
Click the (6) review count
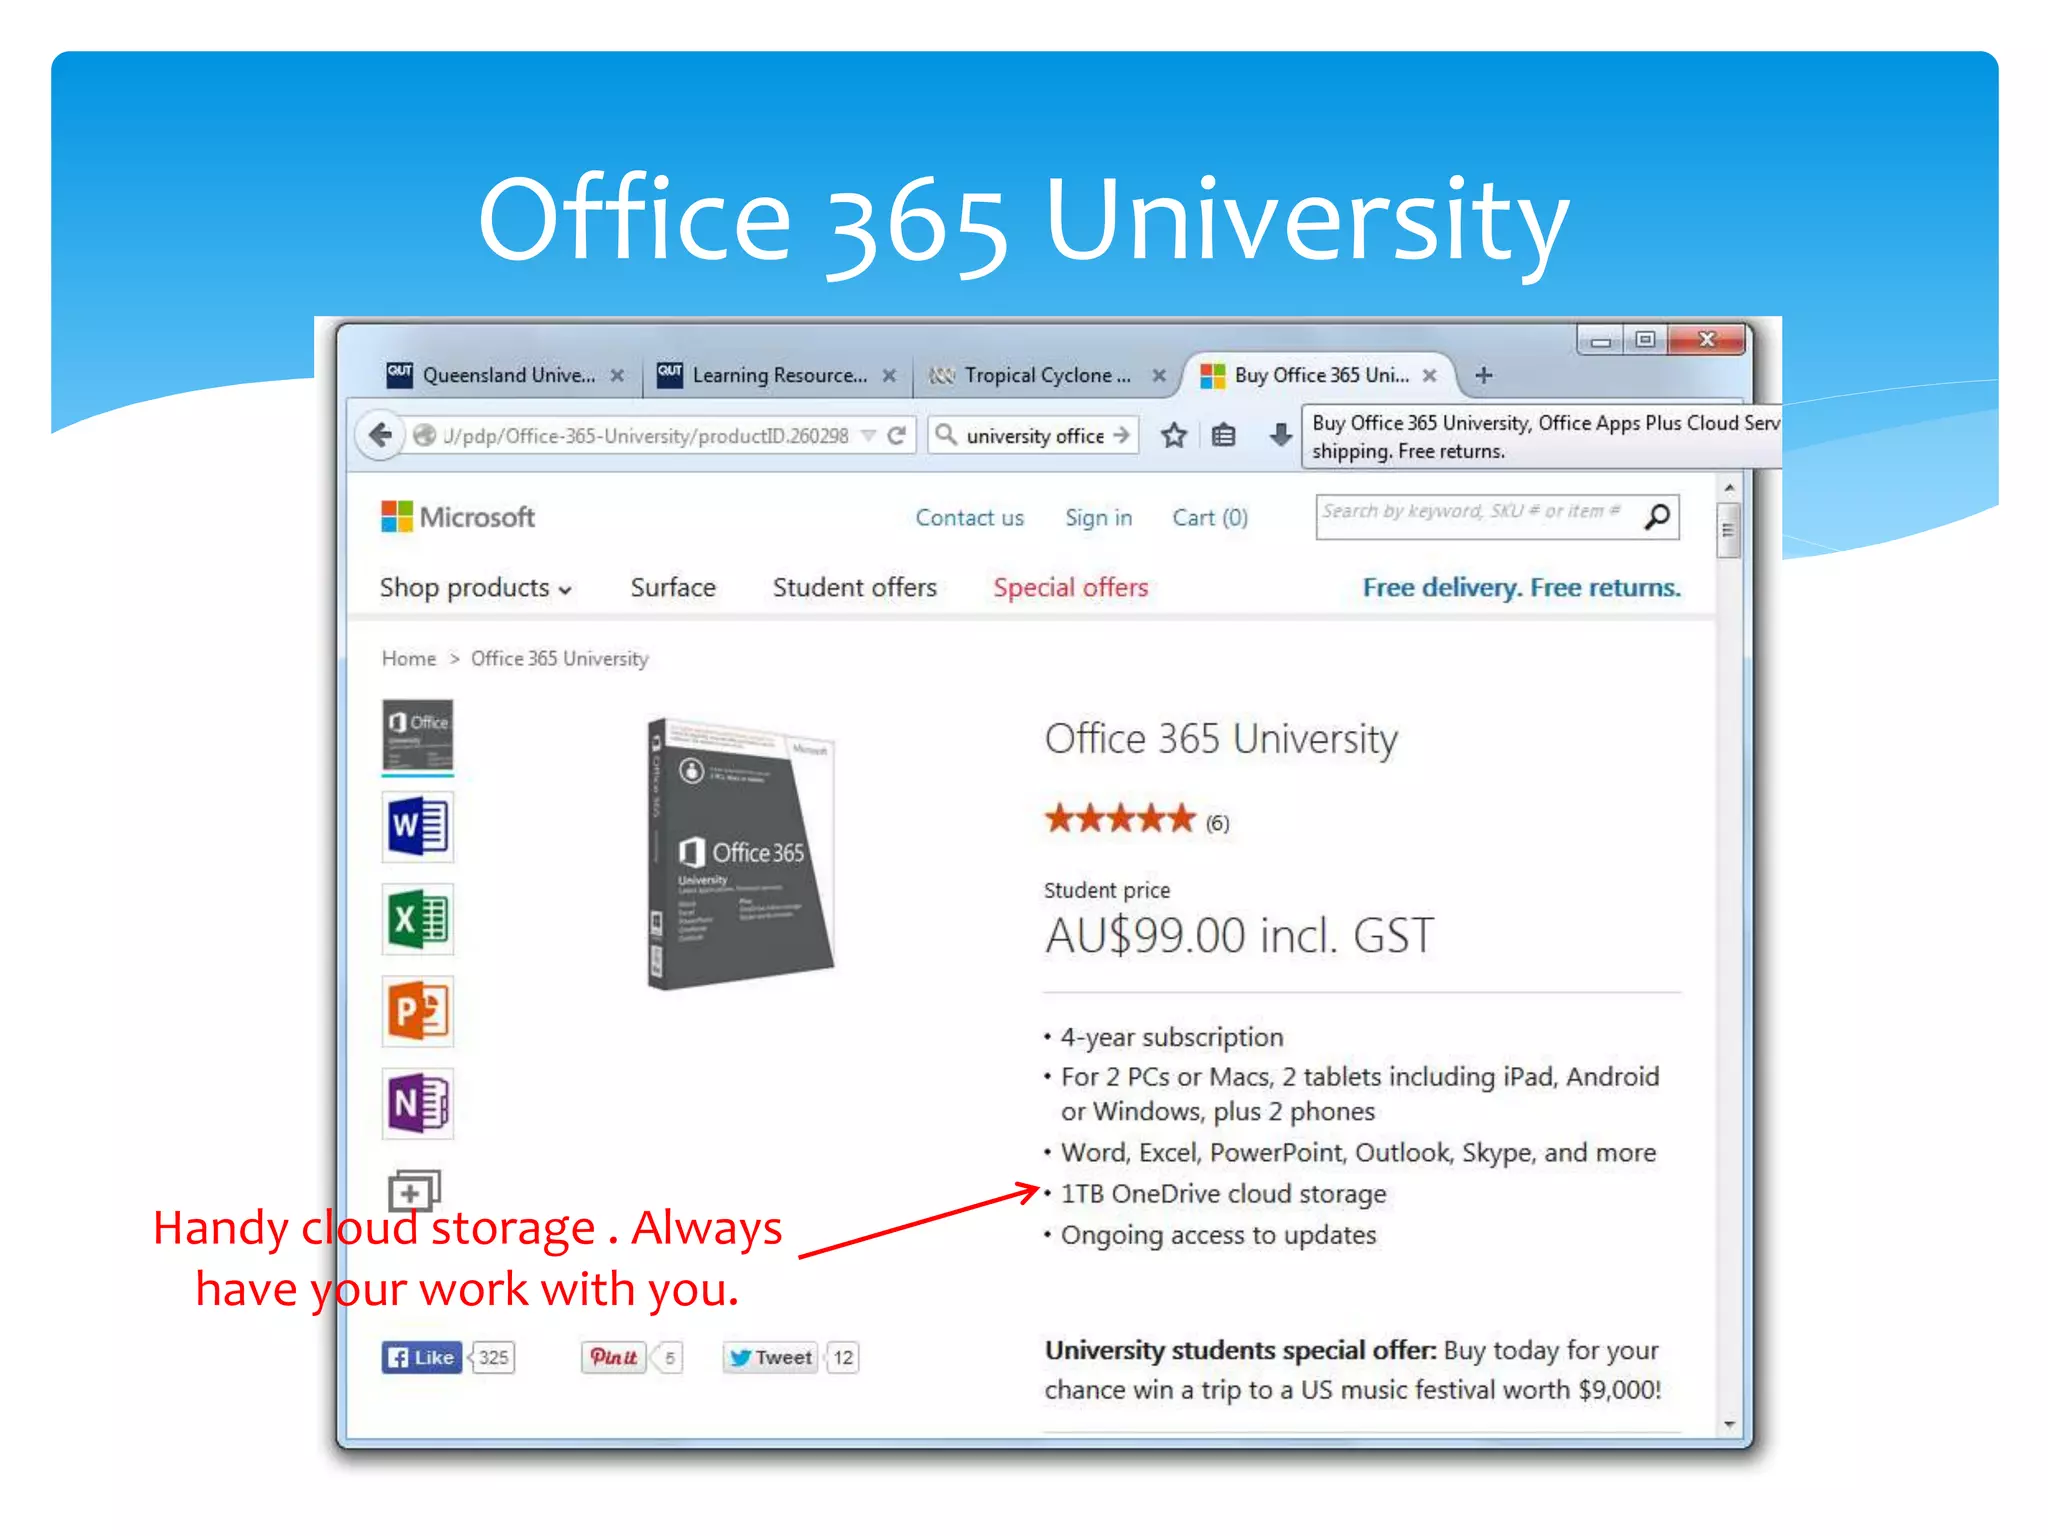tap(1217, 823)
